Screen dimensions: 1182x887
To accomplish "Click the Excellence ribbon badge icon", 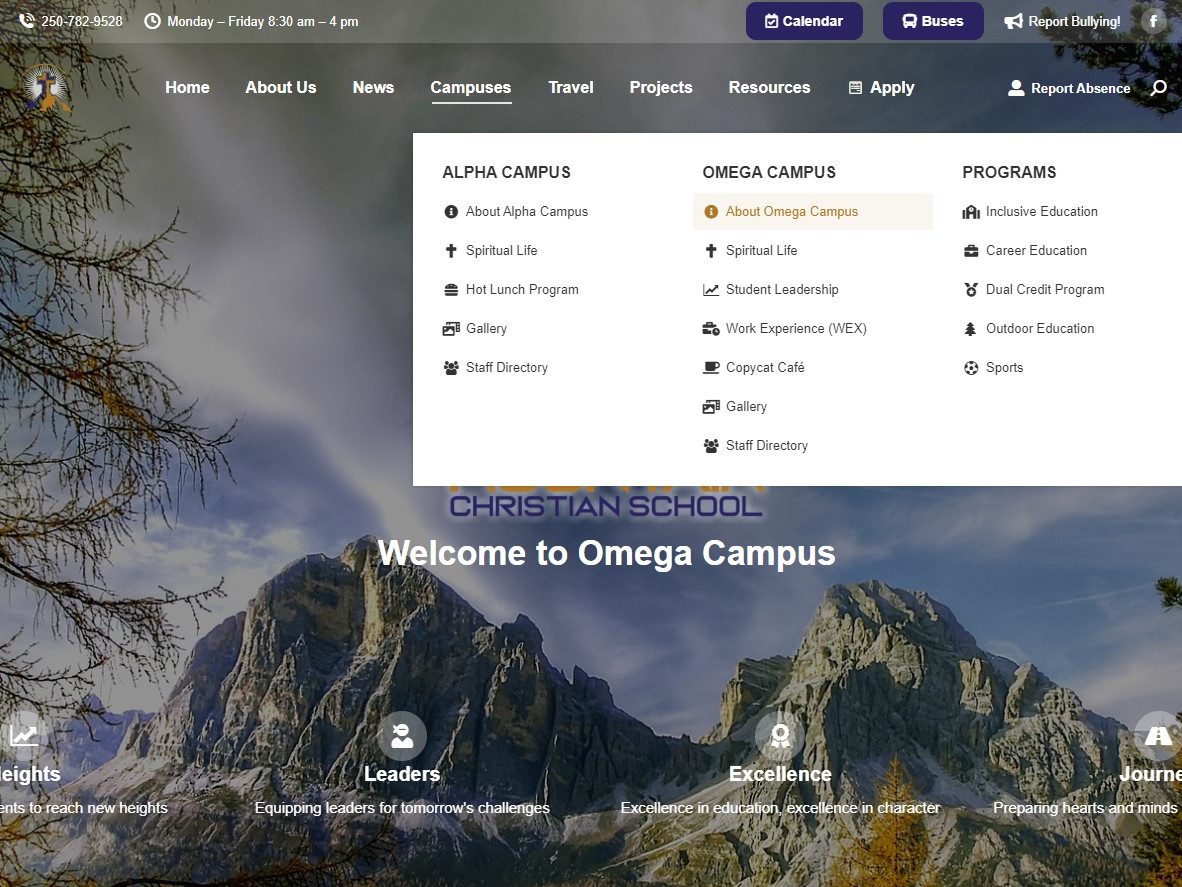I will tap(780, 736).
